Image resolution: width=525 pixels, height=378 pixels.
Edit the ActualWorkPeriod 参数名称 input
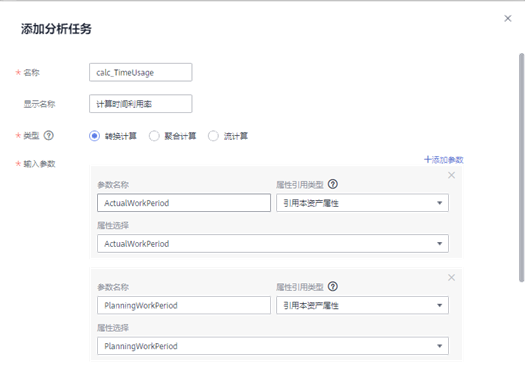(x=184, y=203)
